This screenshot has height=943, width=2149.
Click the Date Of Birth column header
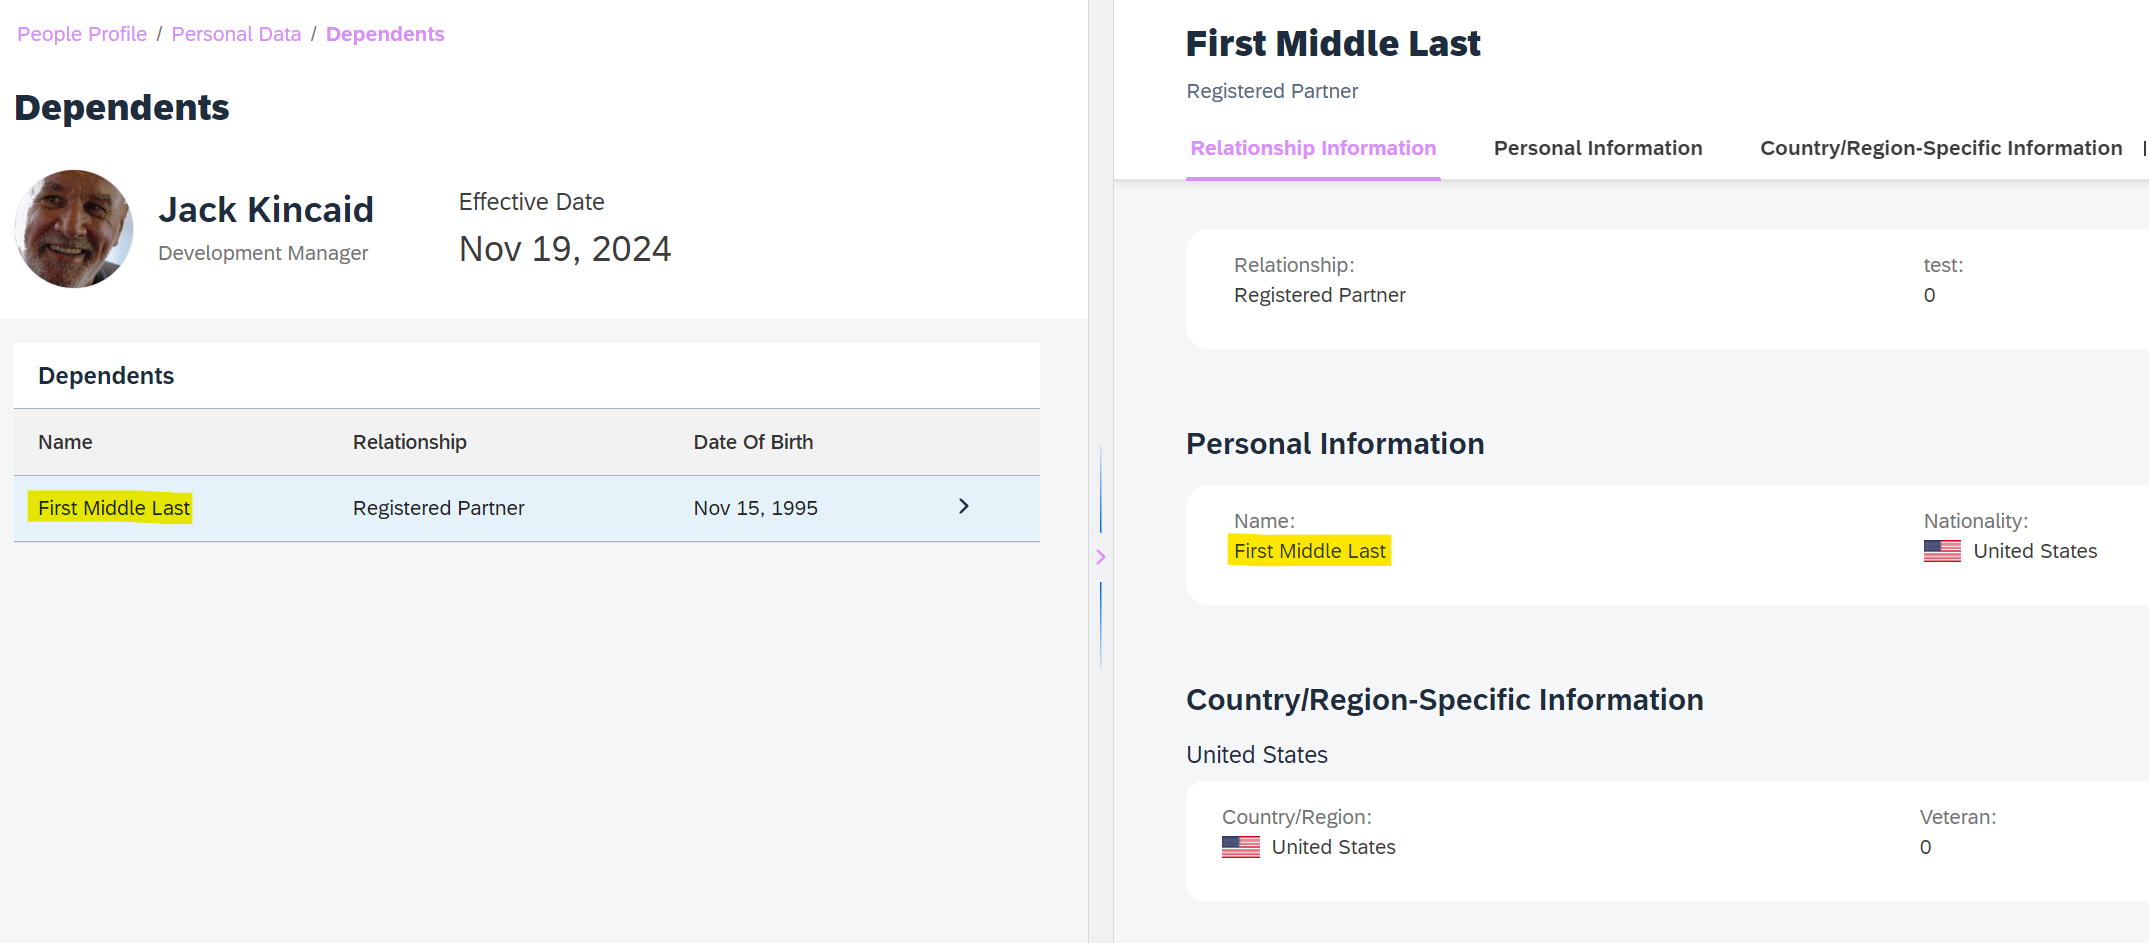[x=753, y=442]
